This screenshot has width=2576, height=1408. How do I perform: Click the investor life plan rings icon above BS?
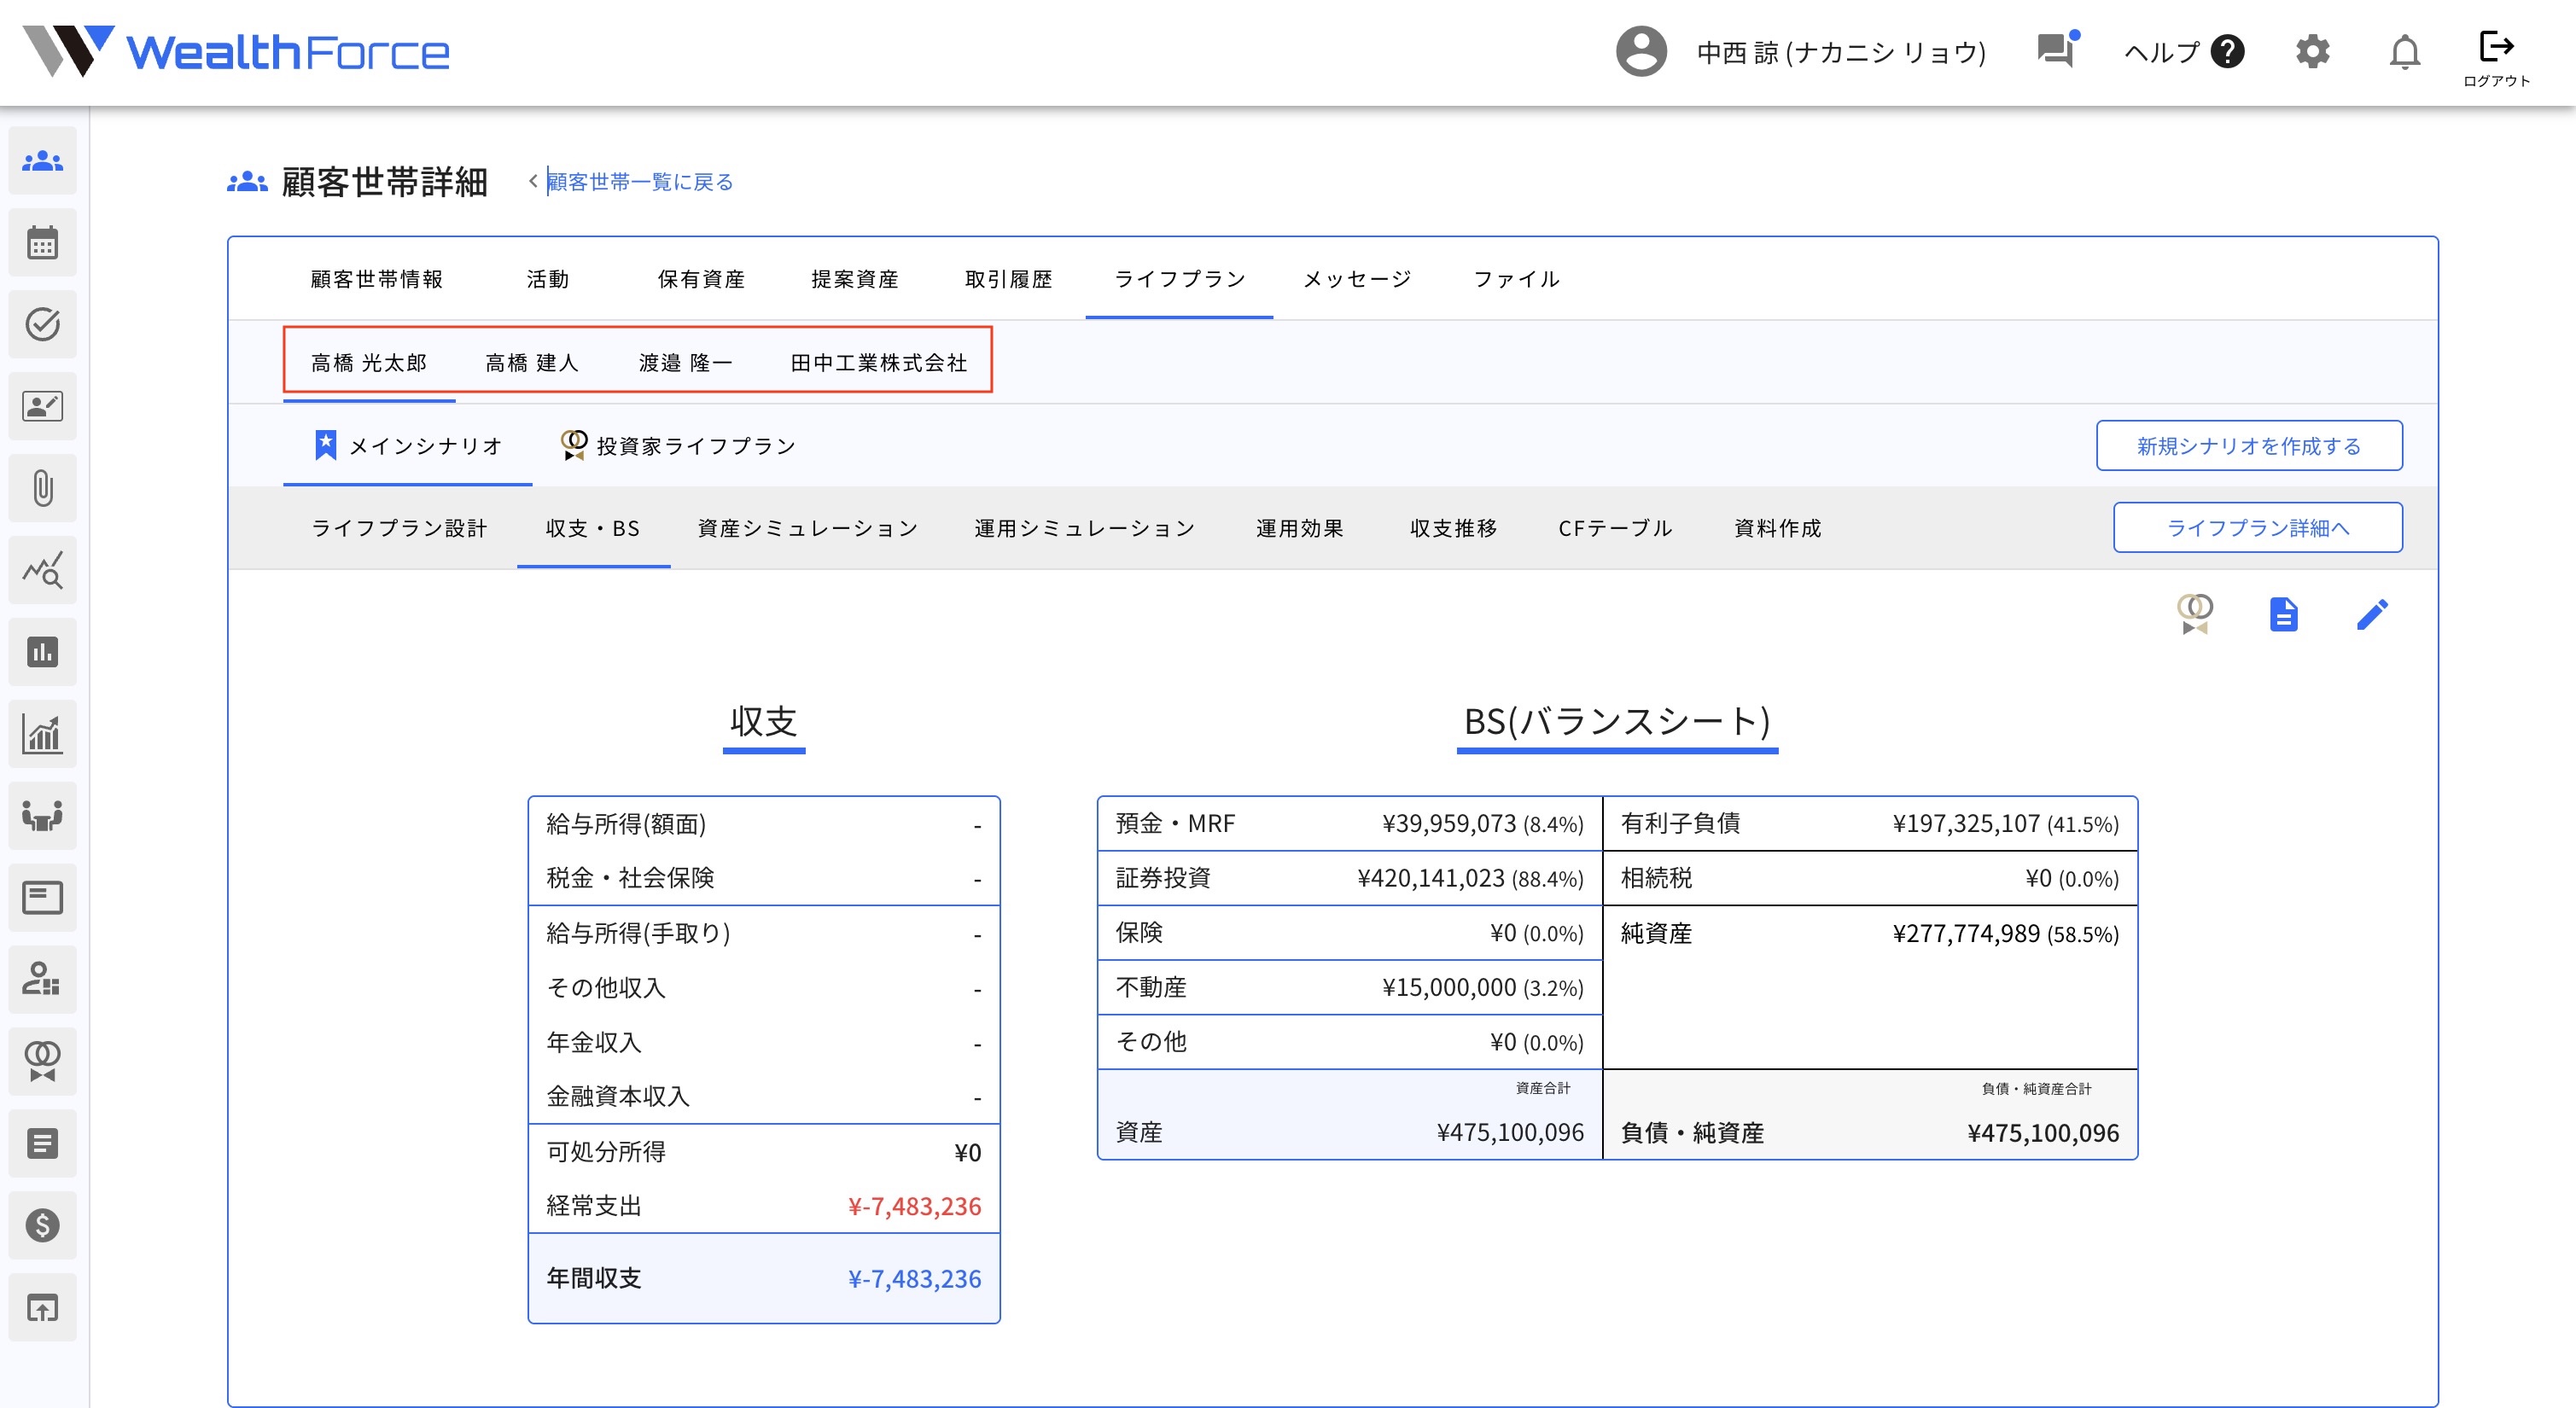pos(2194,614)
